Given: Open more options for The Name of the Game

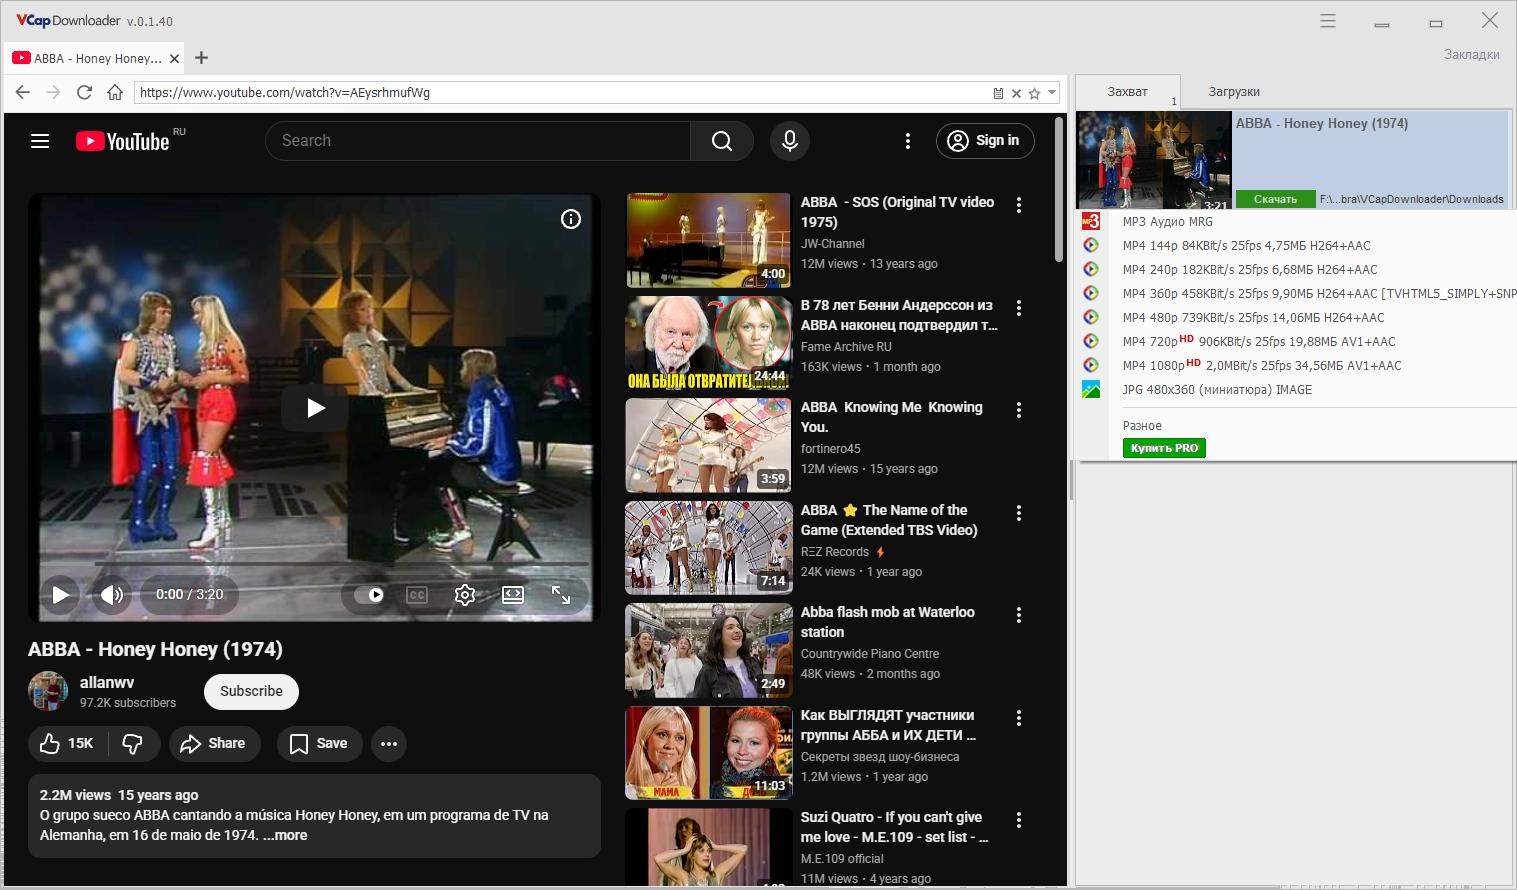Looking at the screenshot, I should point(1019,513).
